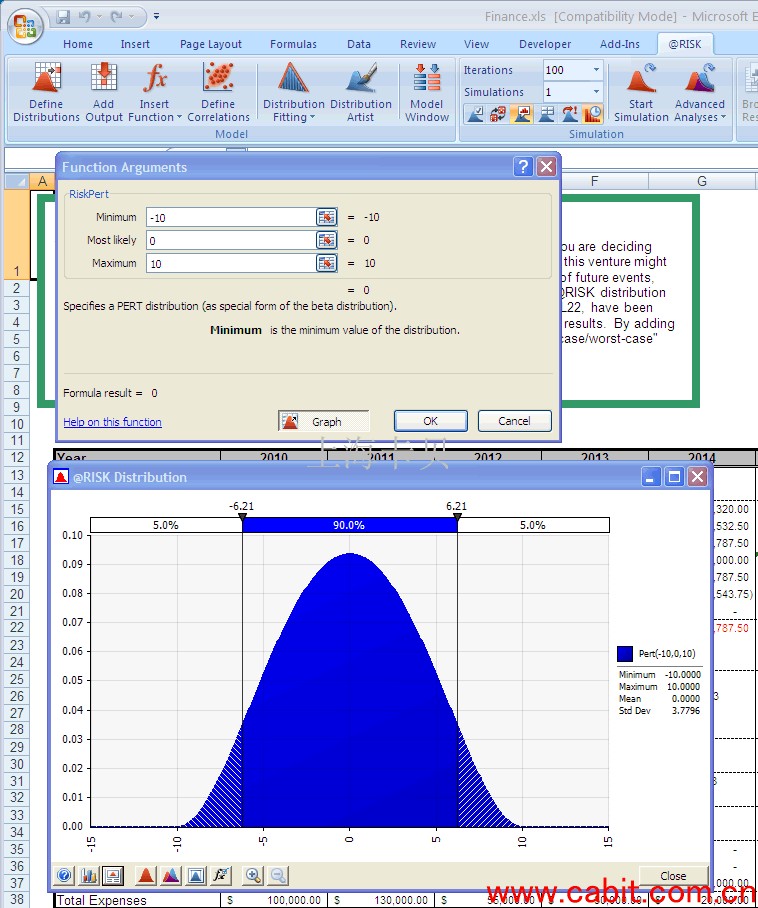Image resolution: width=758 pixels, height=908 pixels.
Task: Click OK in Function Arguments dialog
Action: click(430, 421)
